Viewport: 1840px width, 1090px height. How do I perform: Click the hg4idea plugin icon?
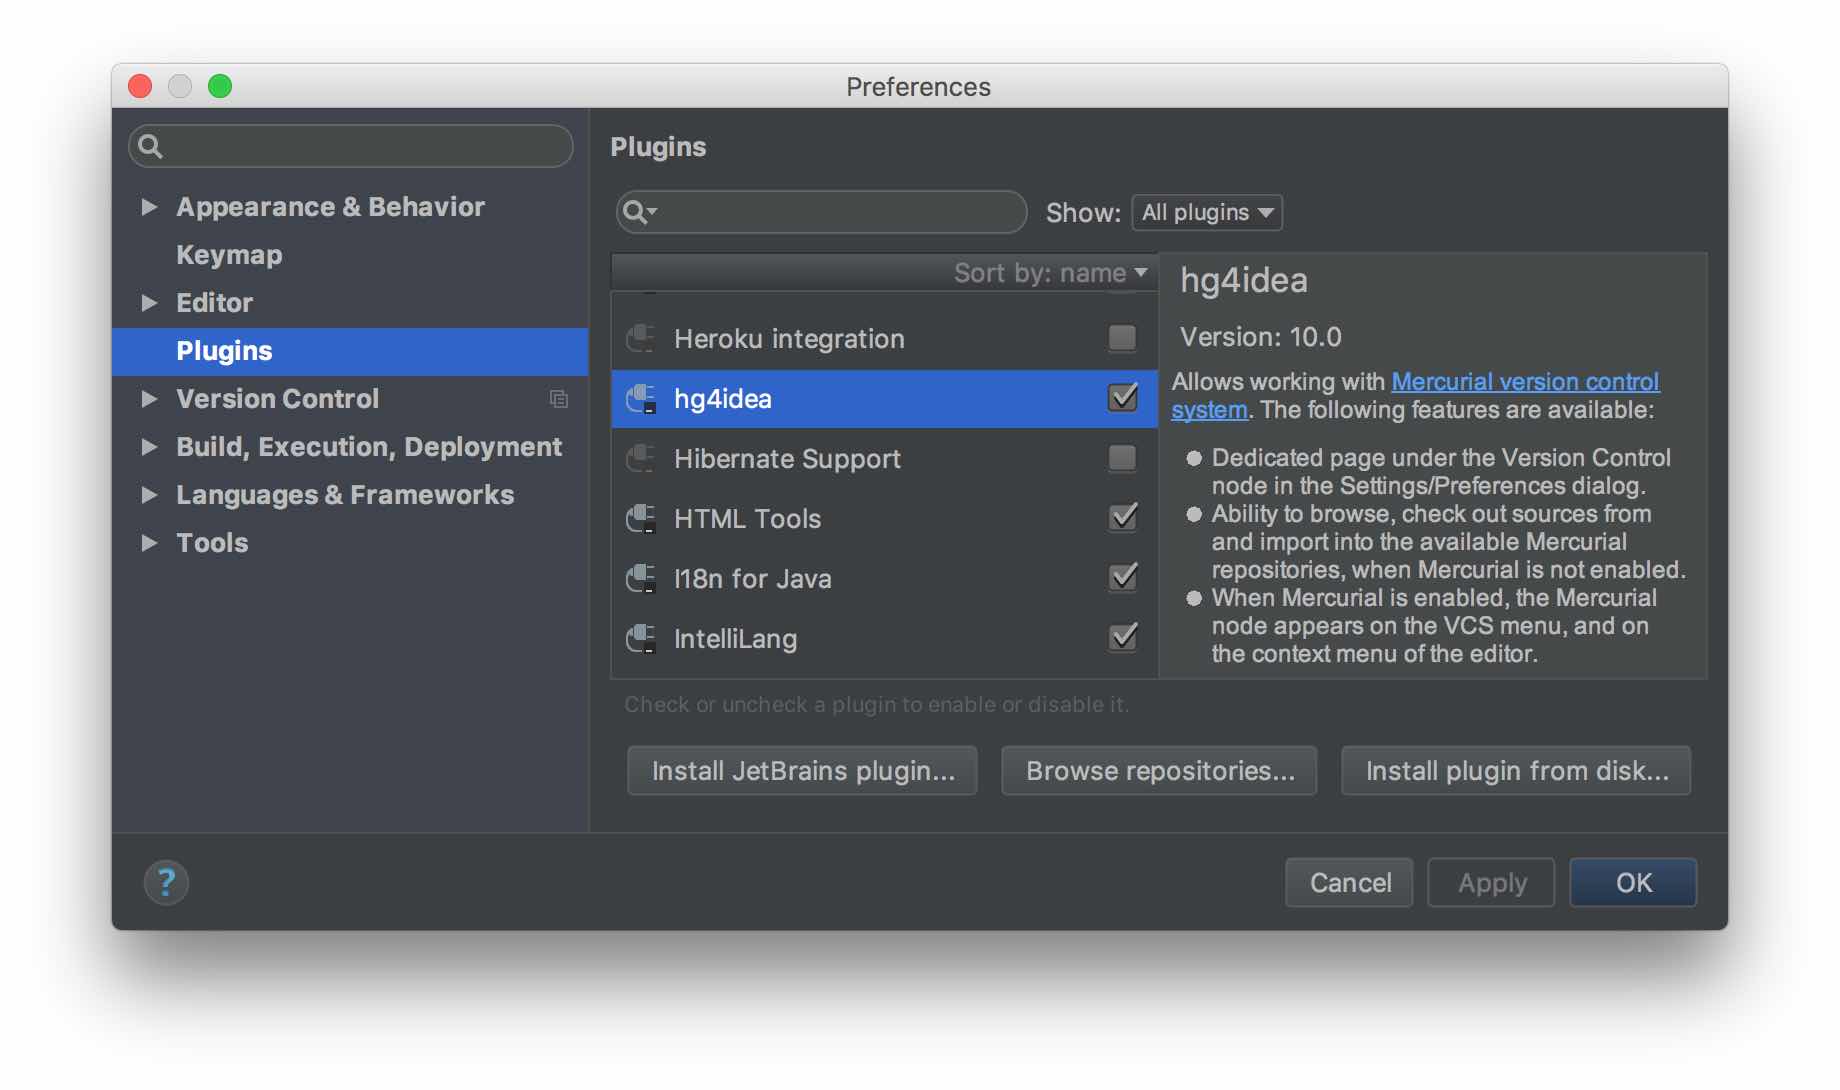(641, 399)
